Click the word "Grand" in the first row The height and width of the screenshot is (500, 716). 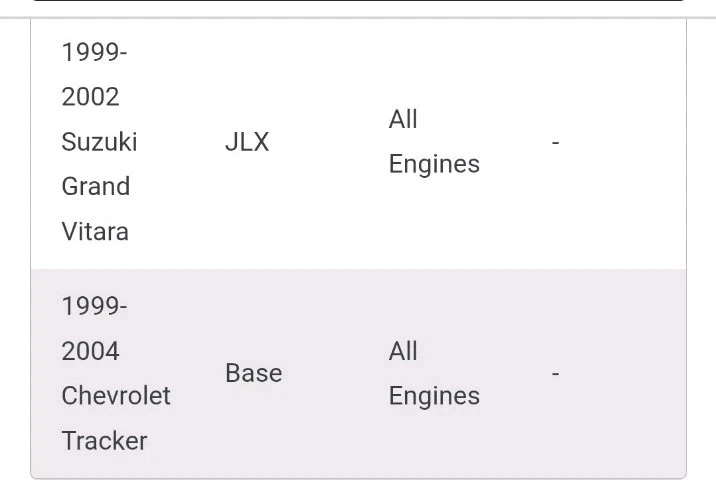pos(96,187)
